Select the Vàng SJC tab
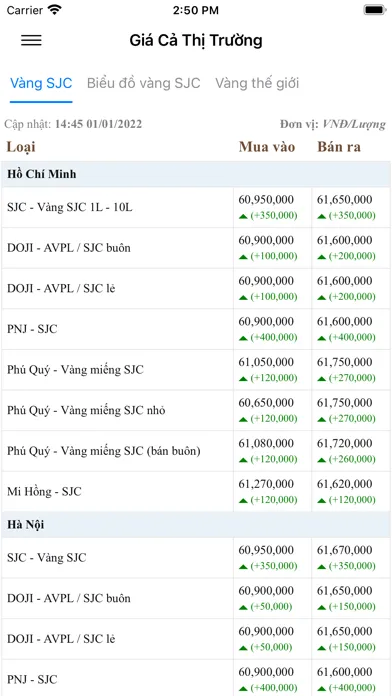392x696 pixels. 41,83
